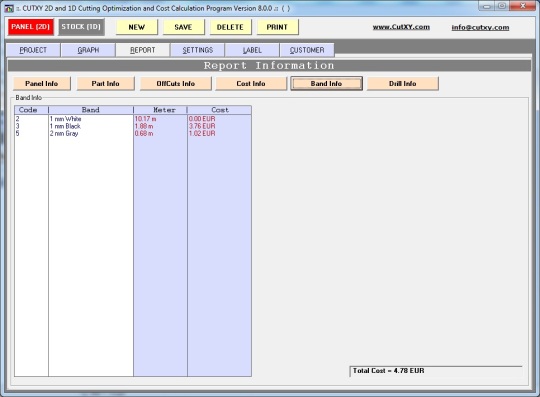Open the CUSTOMER tab
Image resolution: width=540 pixels, height=397 pixels.
tap(307, 50)
